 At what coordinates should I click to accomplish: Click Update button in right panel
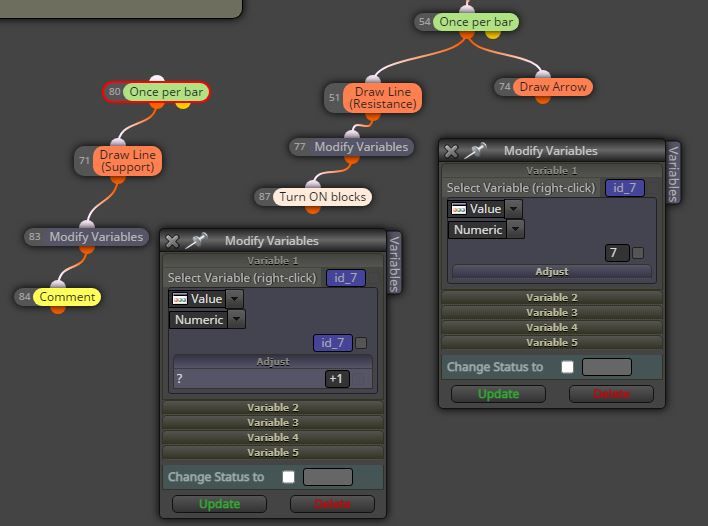tap(498, 394)
